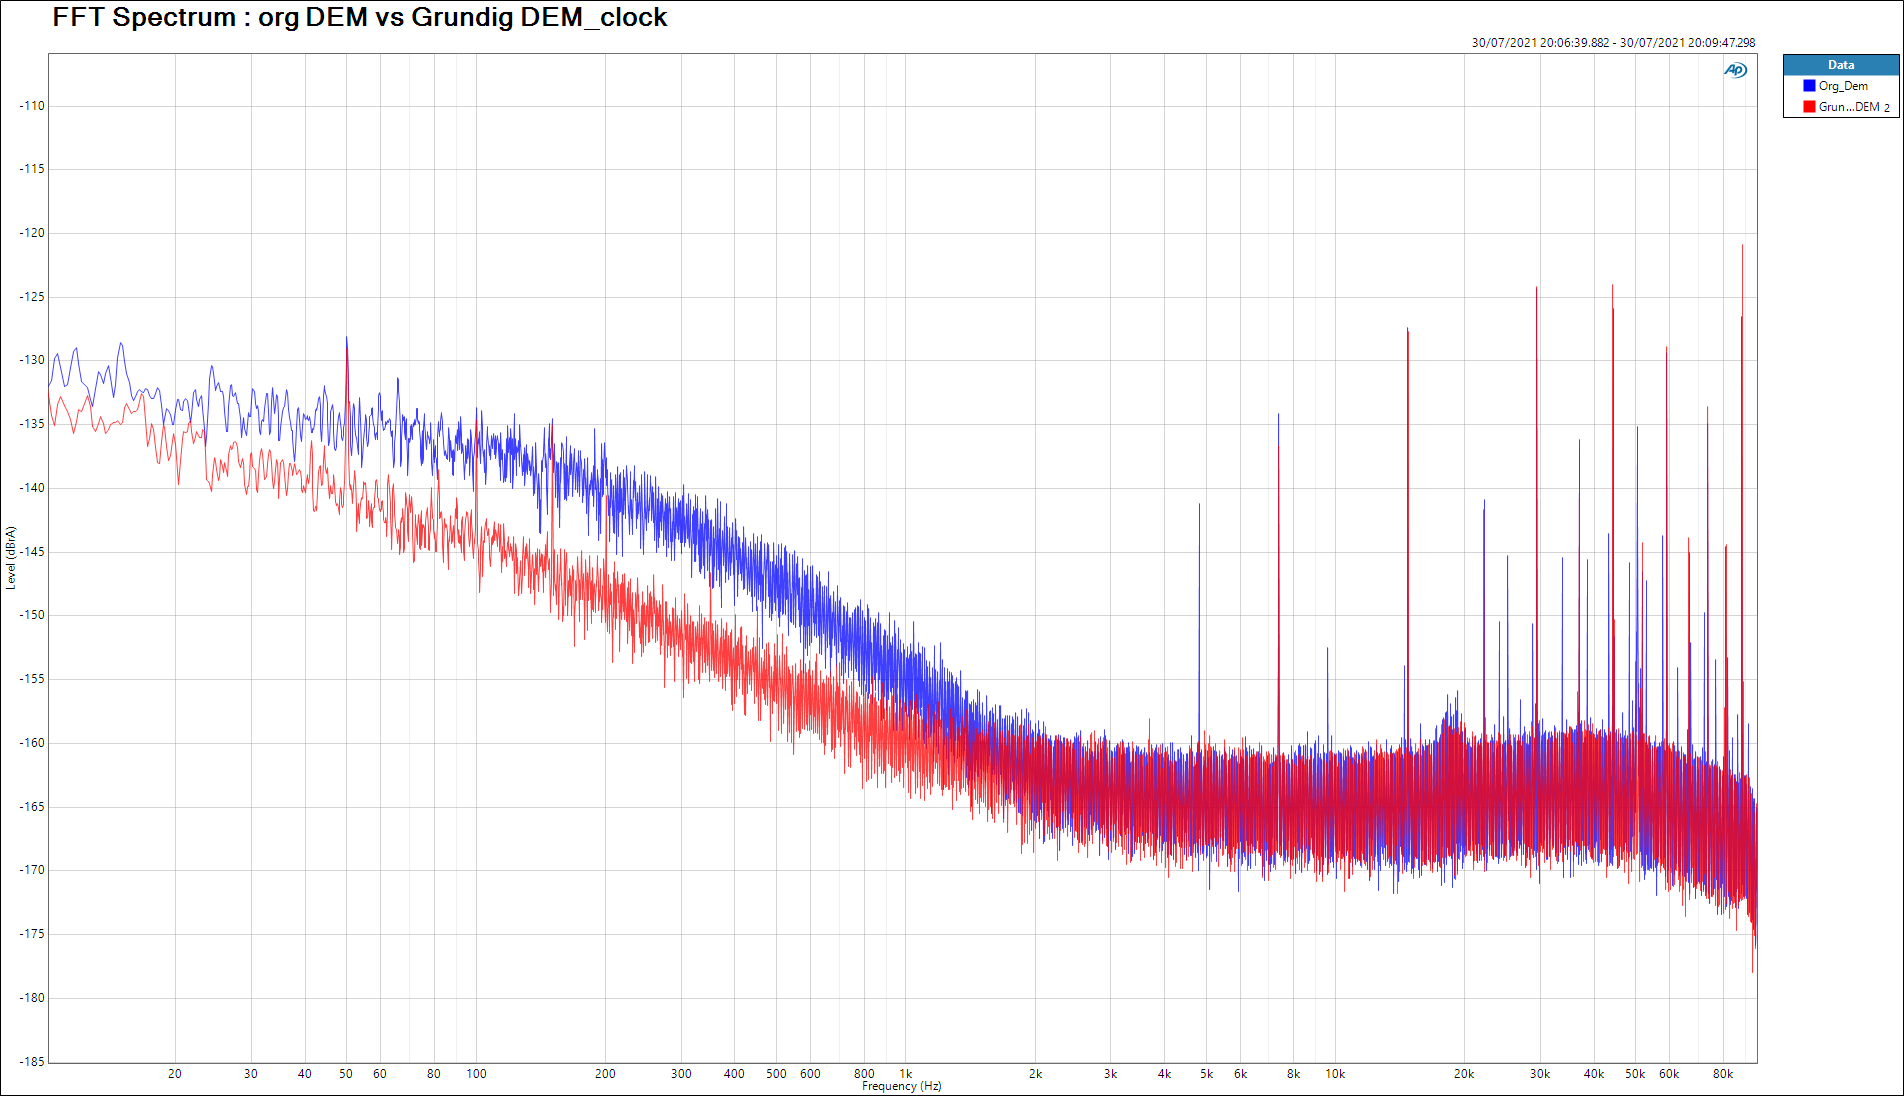The height and width of the screenshot is (1096, 1904).
Task: Select the Grun...DEM 2 legend entry label
Action: (1853, 107)
